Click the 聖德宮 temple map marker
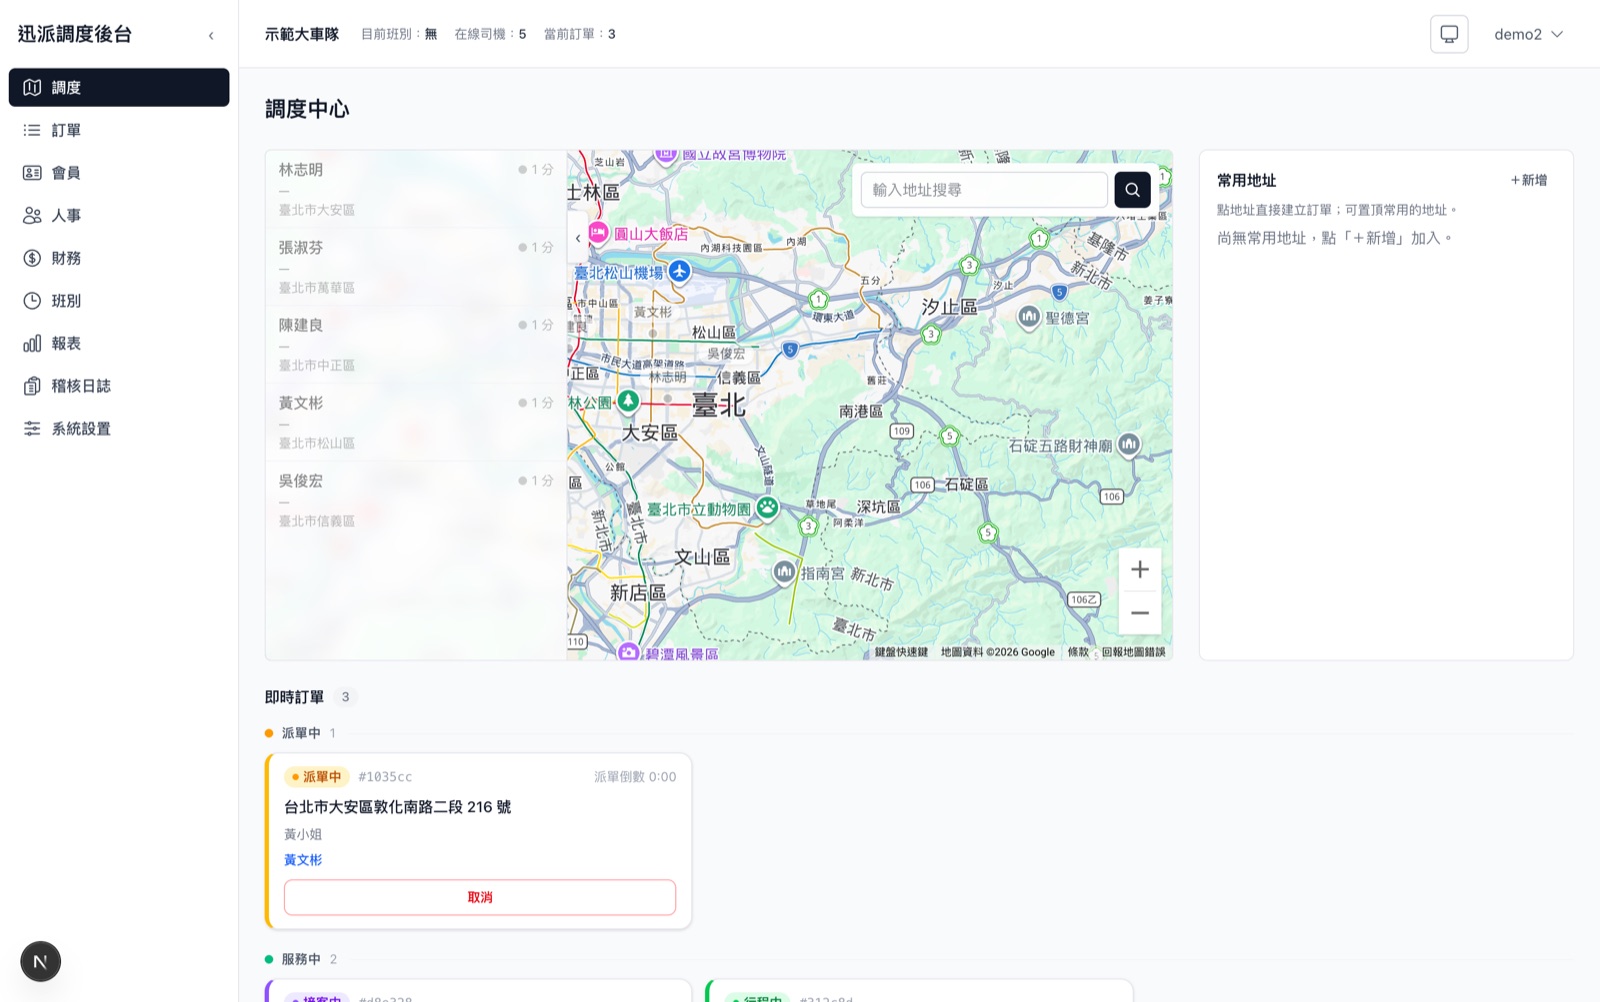 [x=1029, y=317]
